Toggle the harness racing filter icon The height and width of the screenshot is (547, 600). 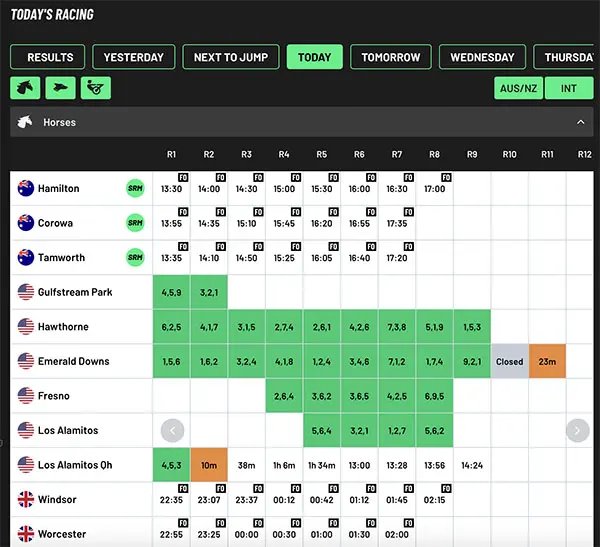96,88
